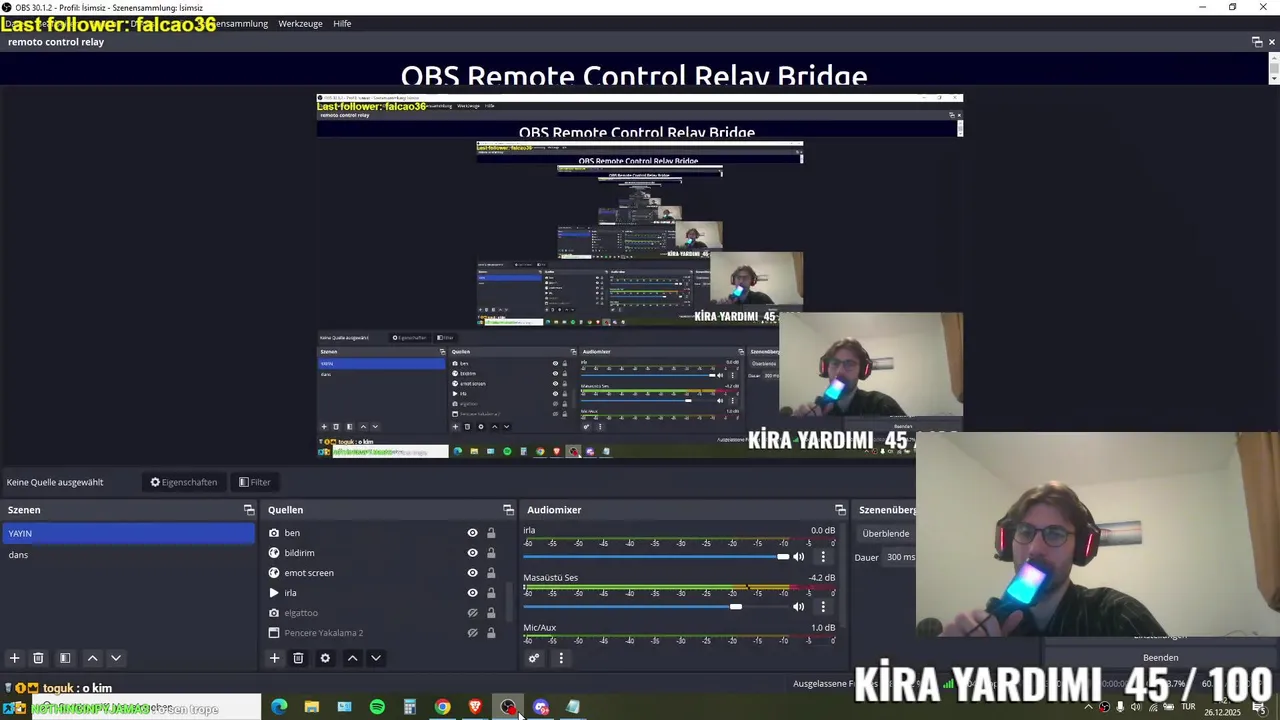Move scene up in Szenen list

(92, 658)
